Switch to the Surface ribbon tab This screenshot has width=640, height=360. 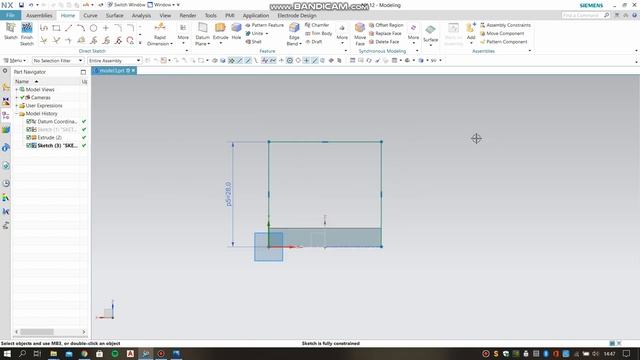click(114, 16)
